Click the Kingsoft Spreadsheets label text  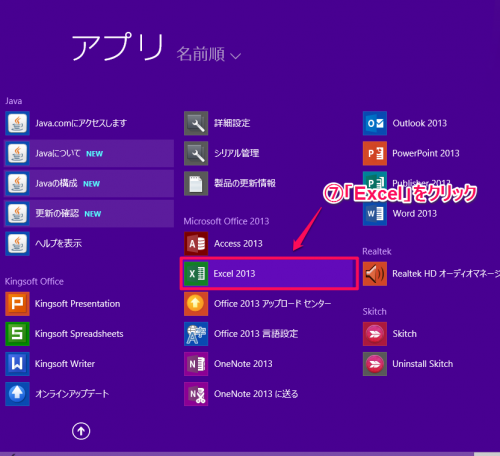(79, 334)
